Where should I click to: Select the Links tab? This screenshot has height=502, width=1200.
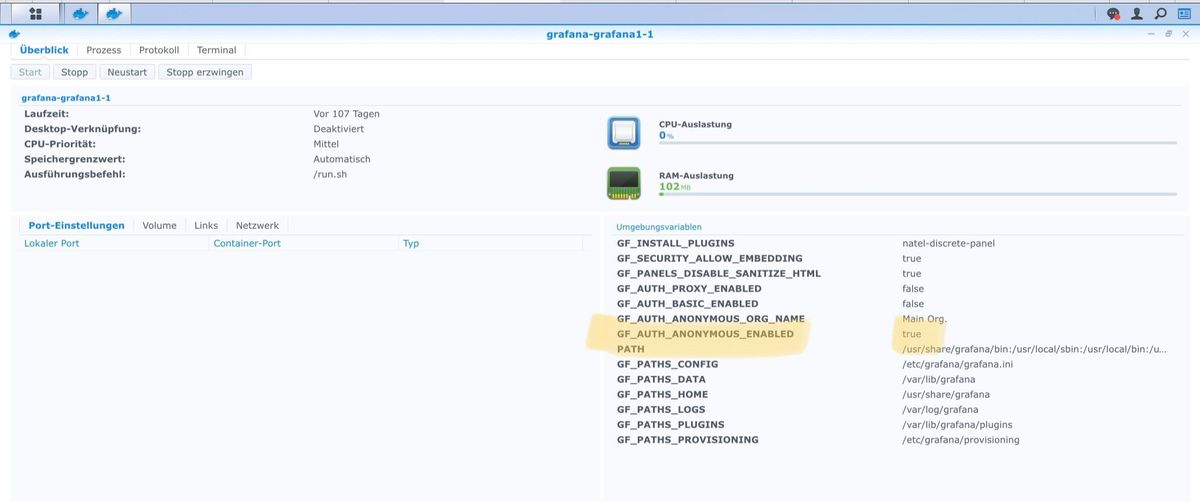click(206, 225)
